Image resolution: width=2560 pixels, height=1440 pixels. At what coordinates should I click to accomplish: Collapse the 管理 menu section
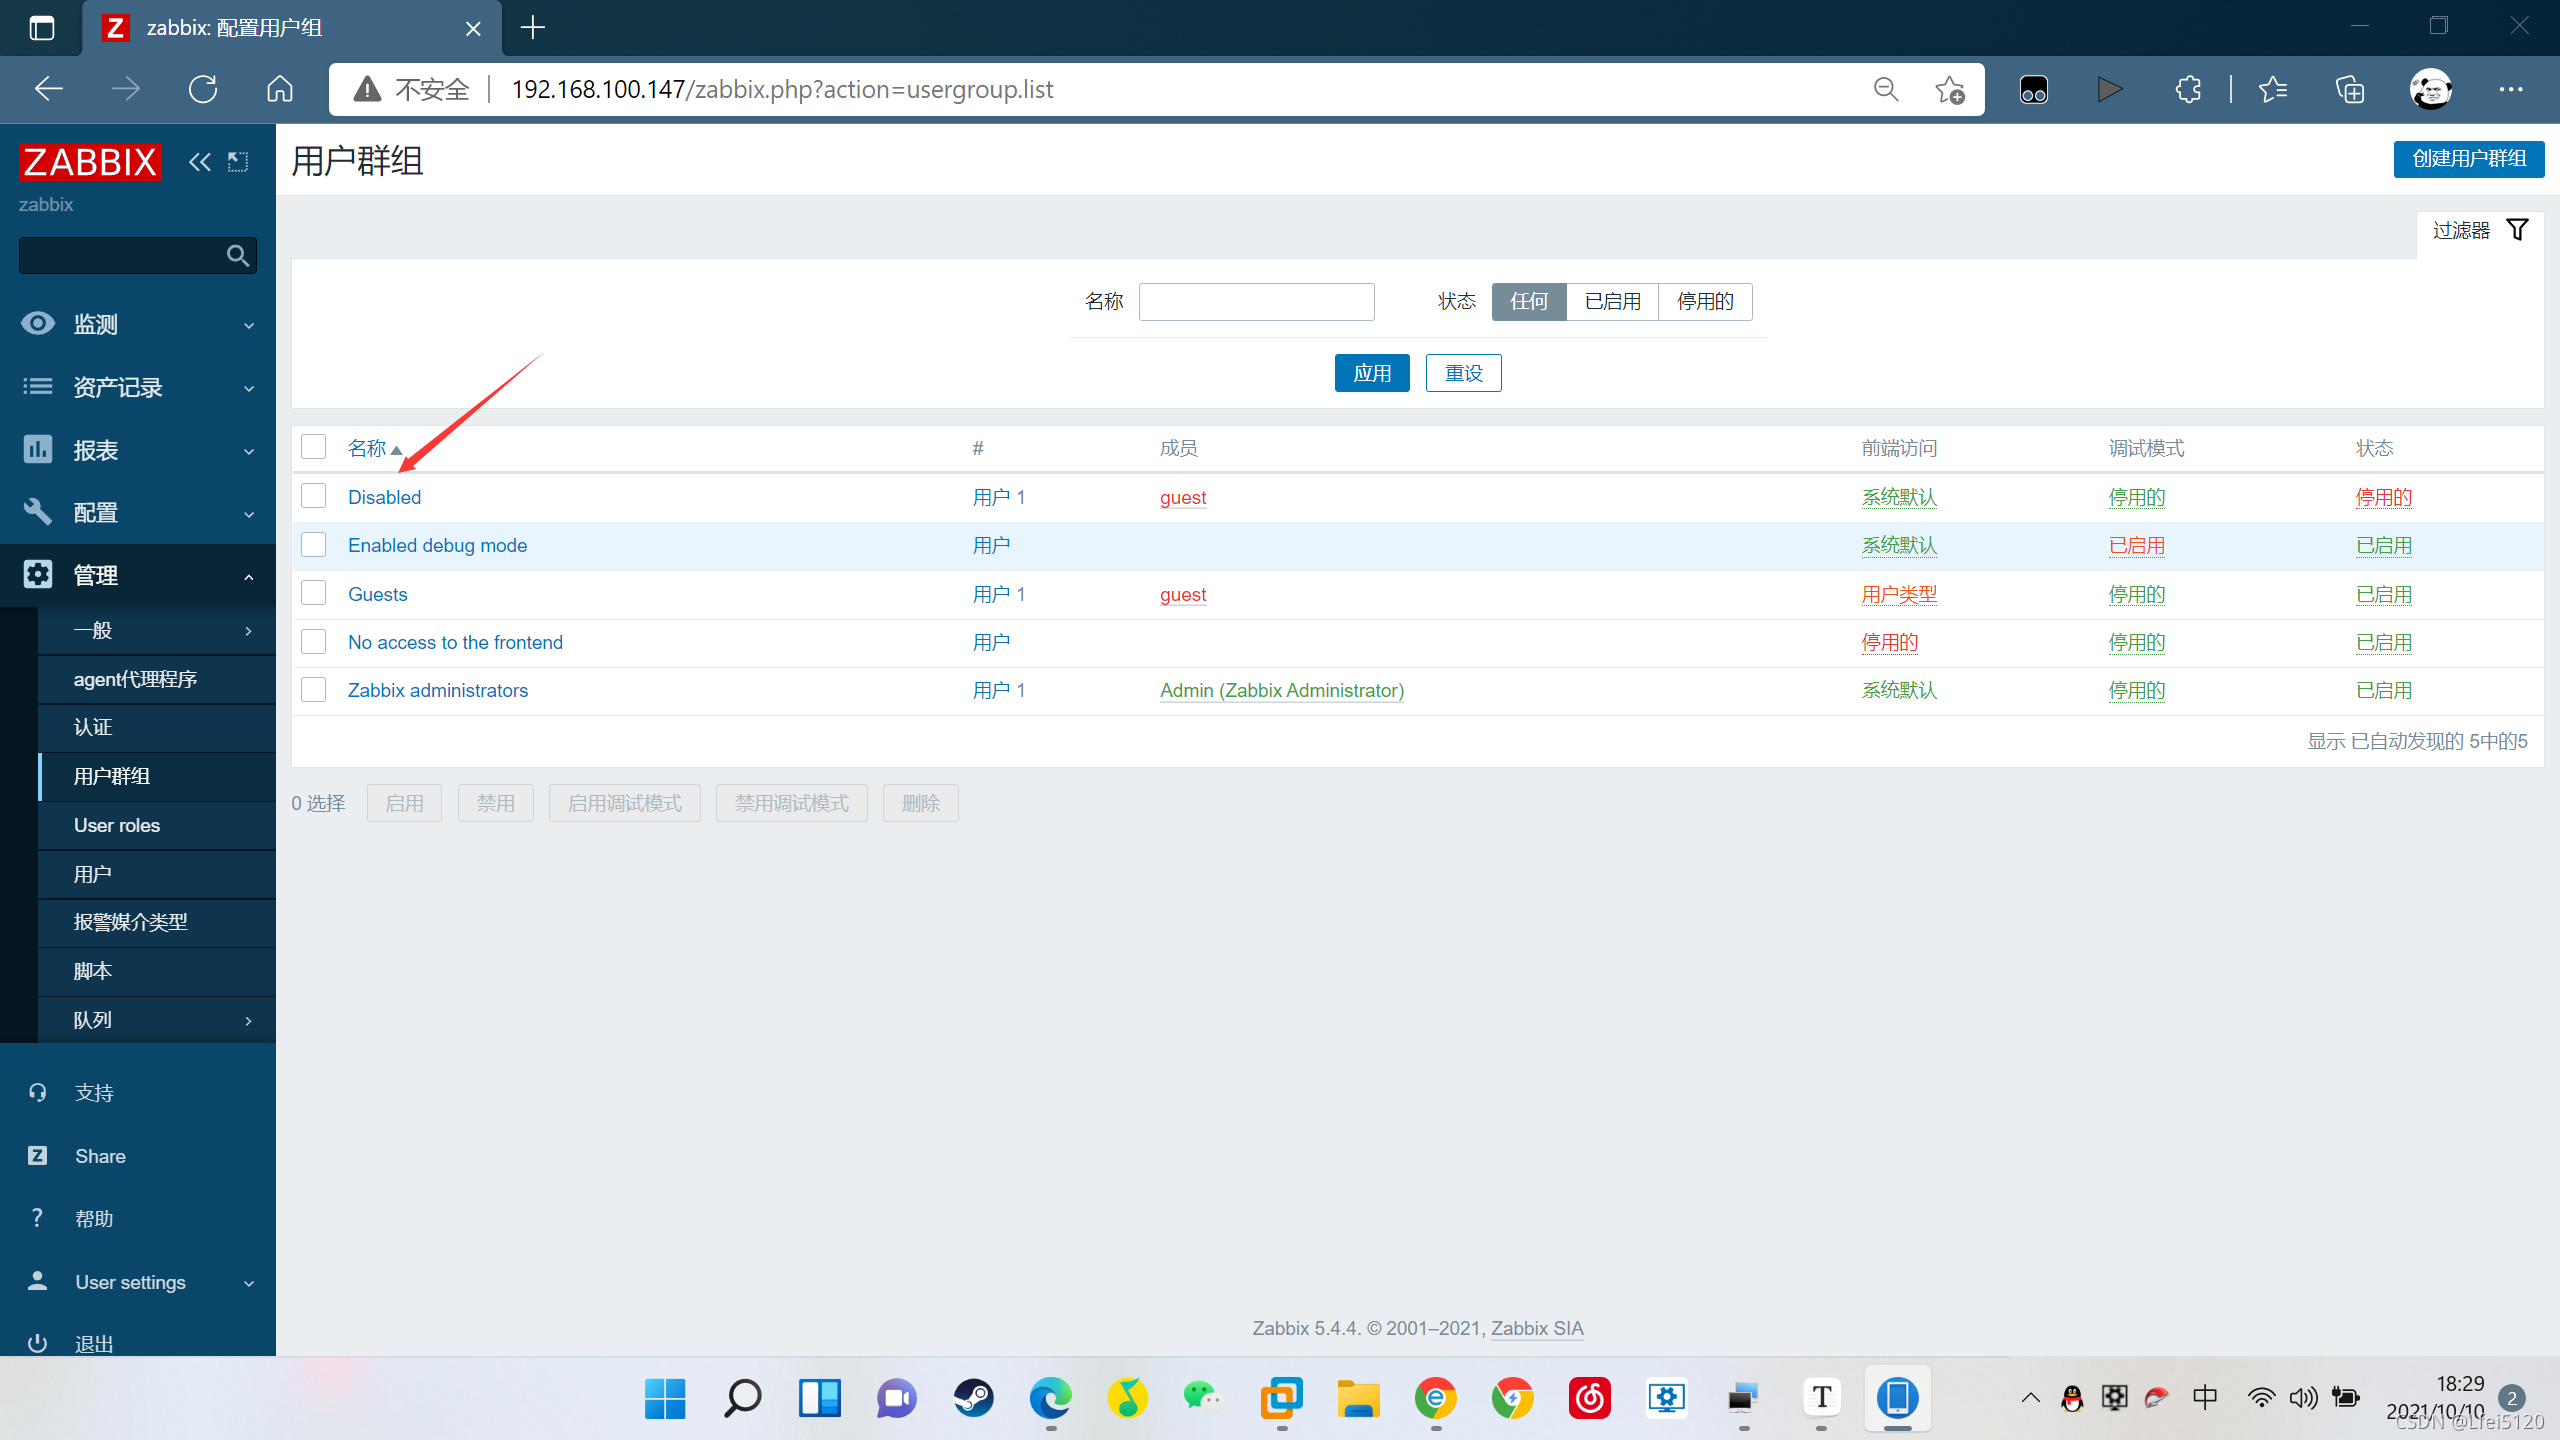coord(138,575)
